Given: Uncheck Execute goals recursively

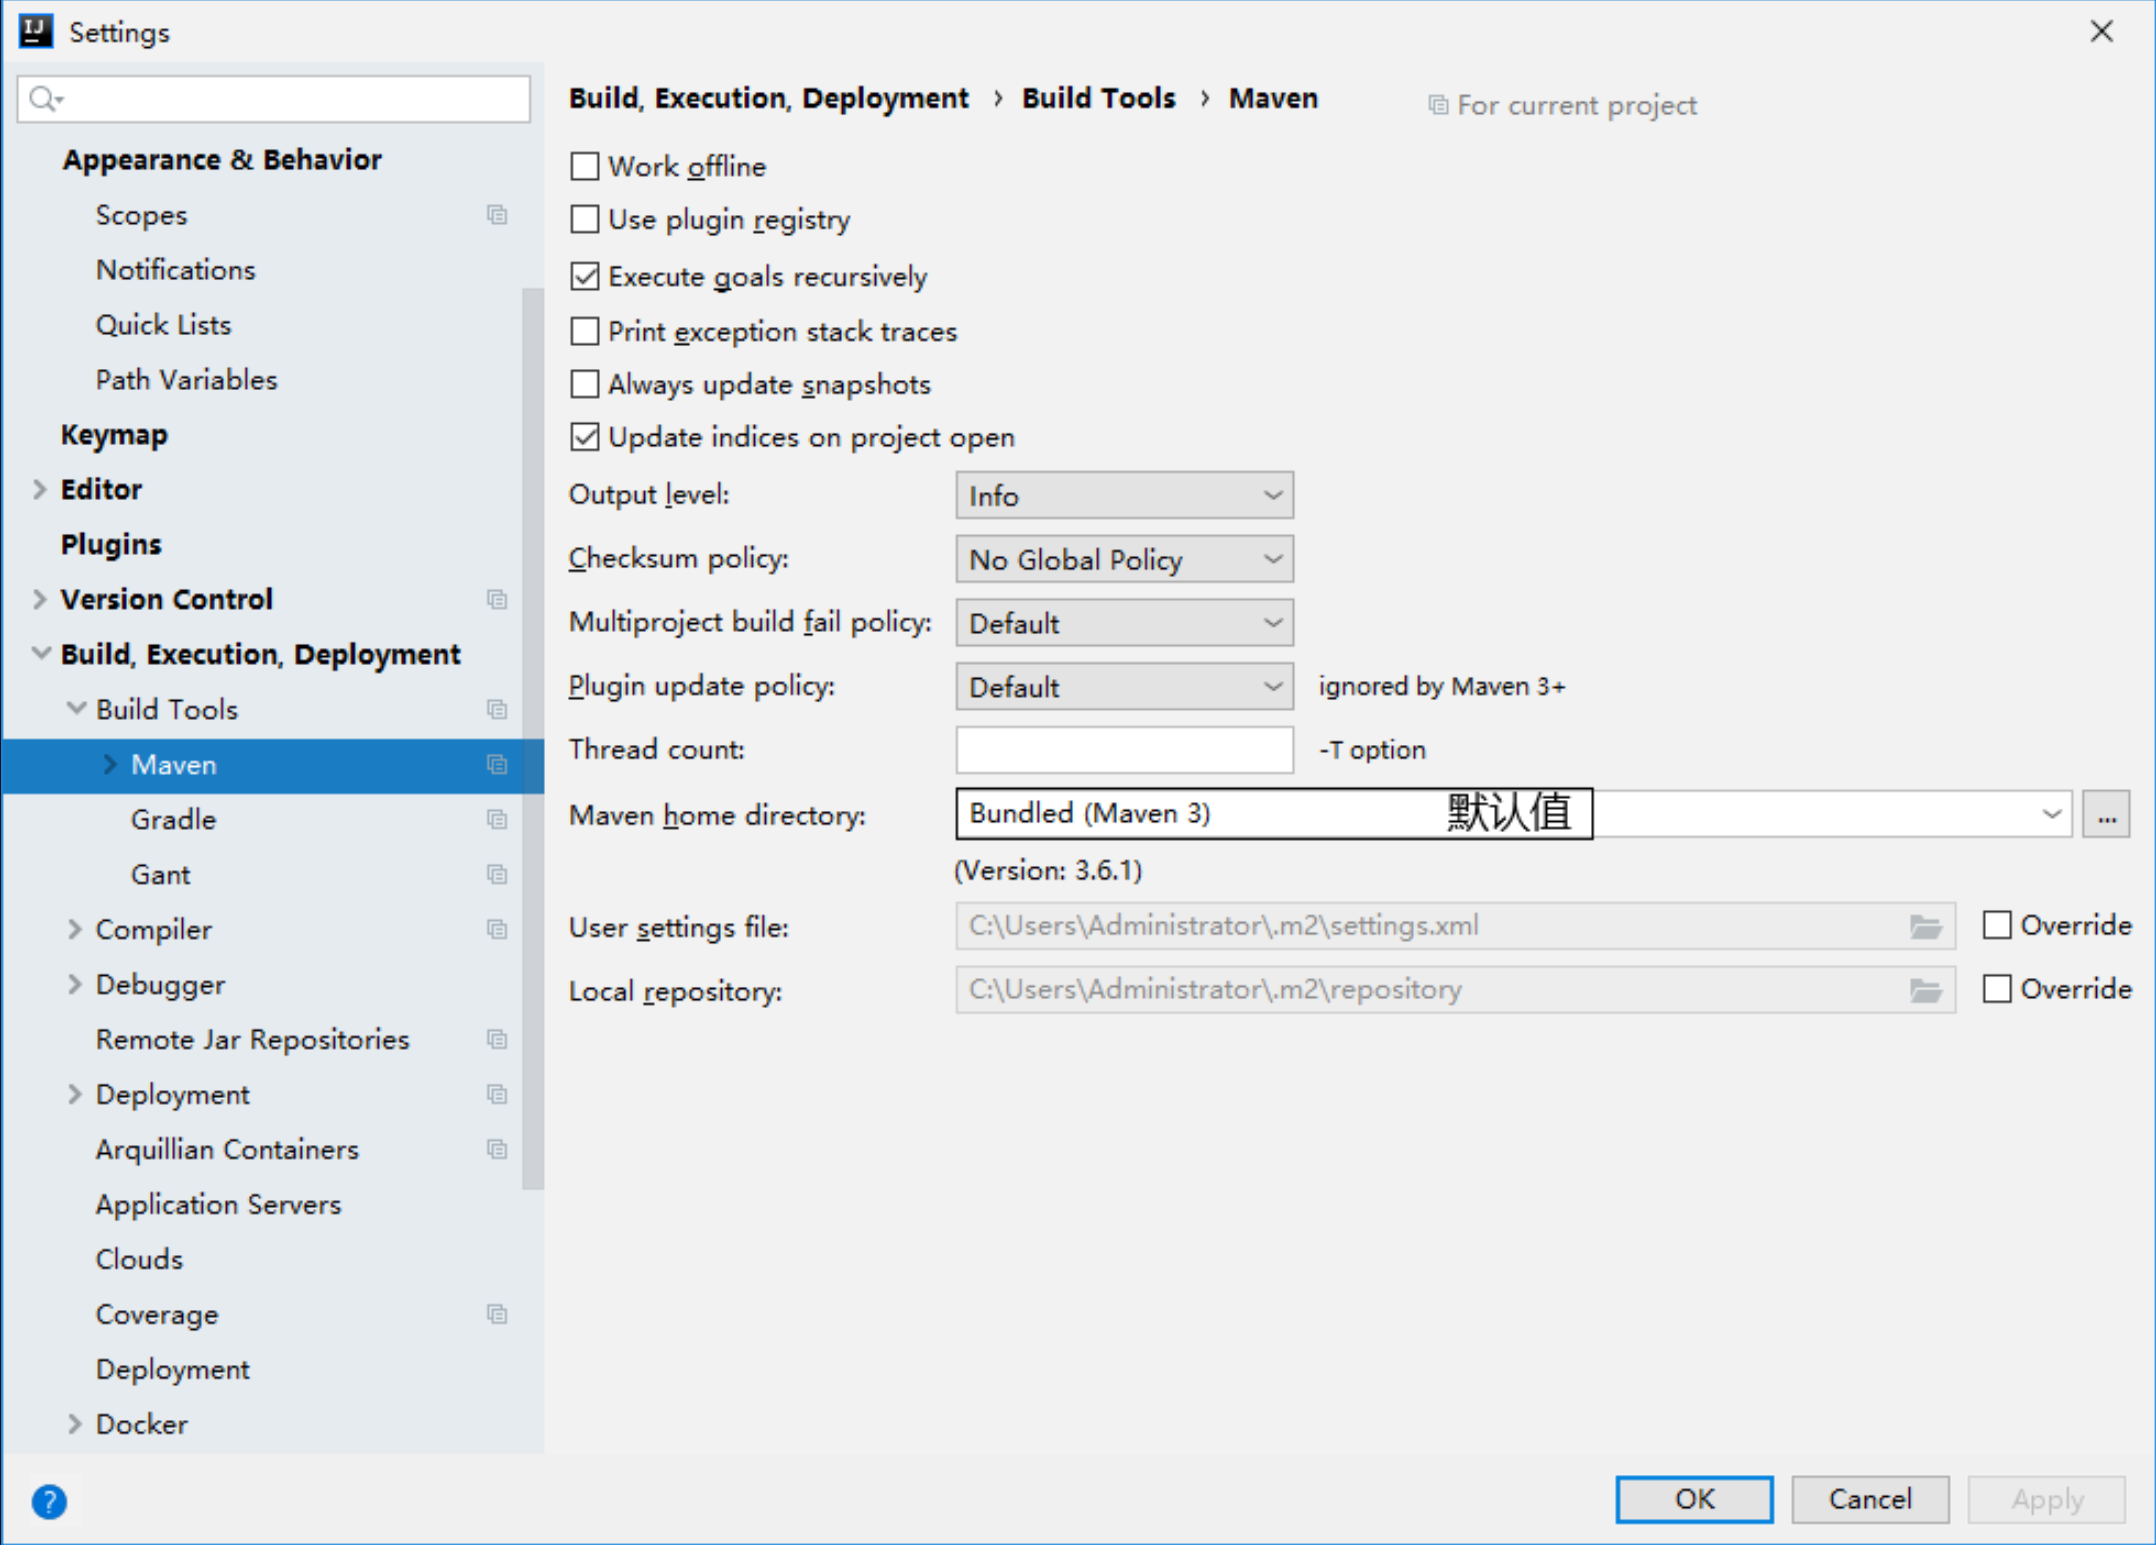Looking at the screenshot, I should click(585, 276).
